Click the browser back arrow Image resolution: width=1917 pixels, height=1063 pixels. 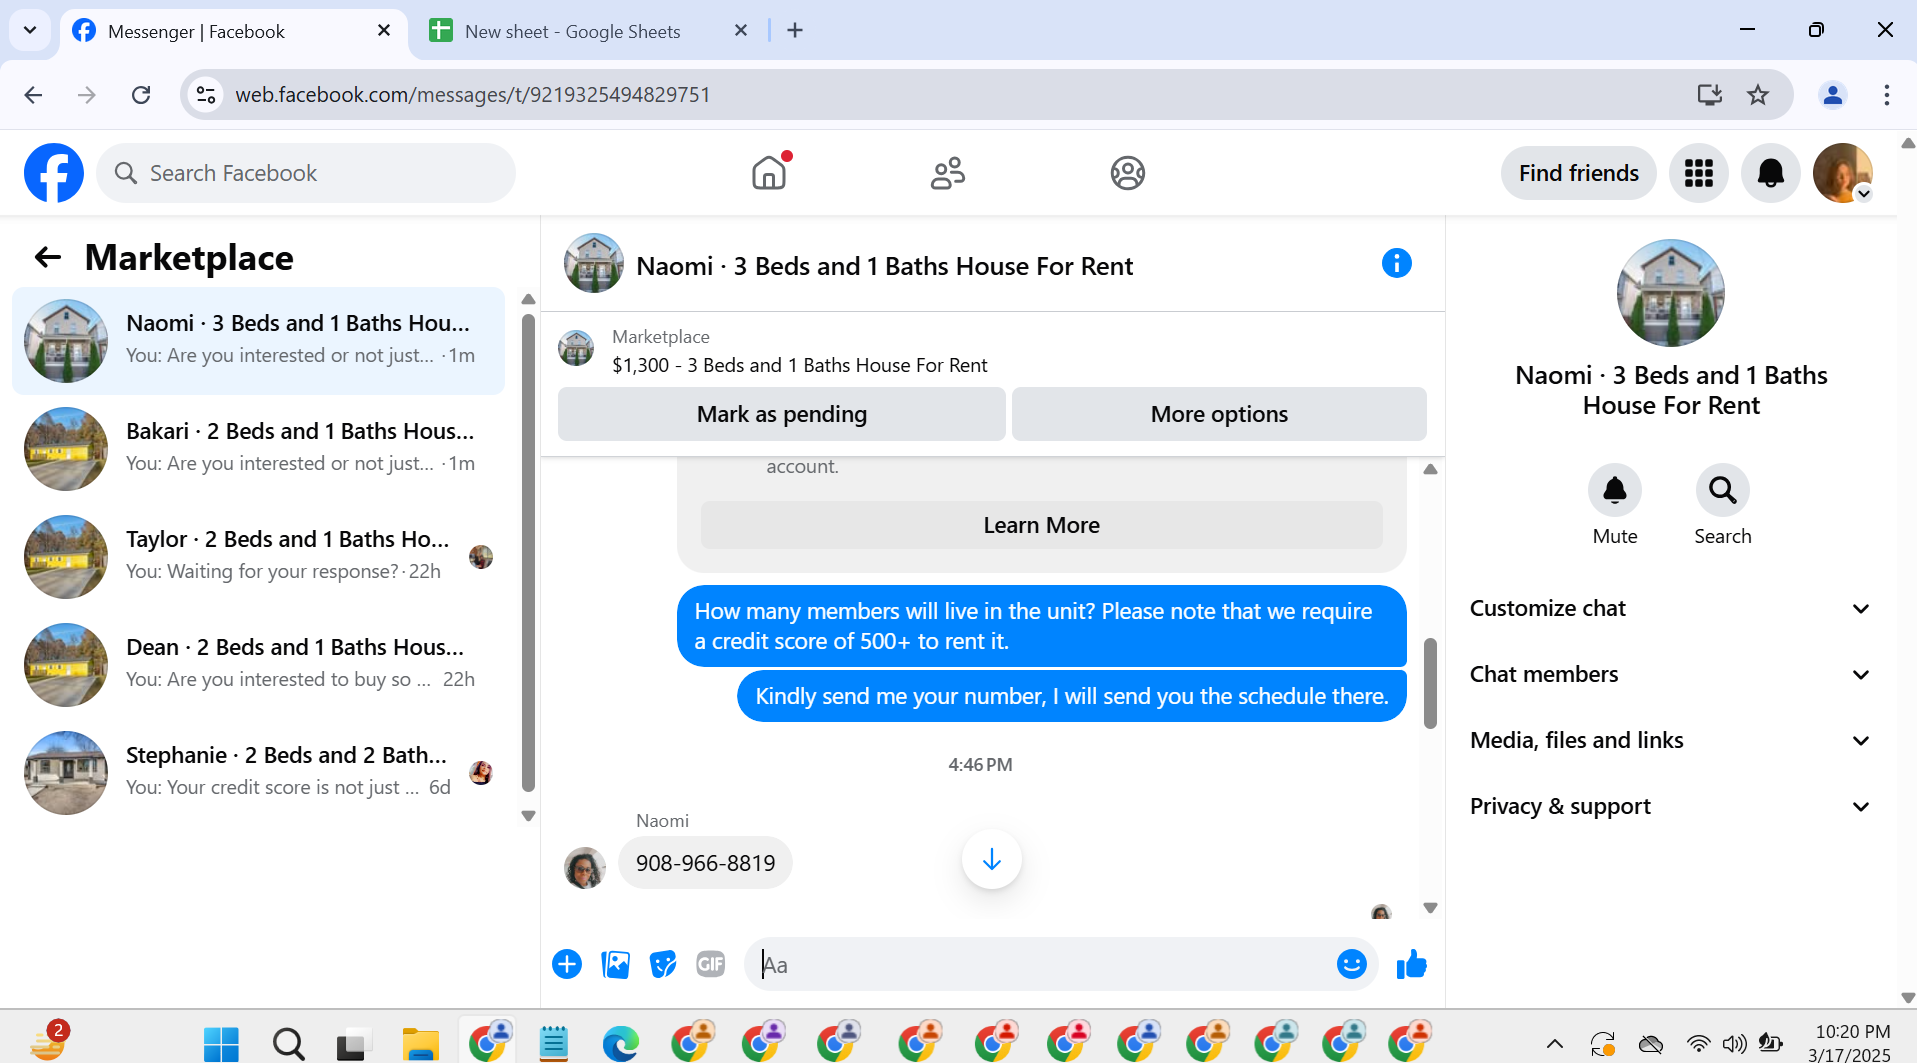pos(33,94)
